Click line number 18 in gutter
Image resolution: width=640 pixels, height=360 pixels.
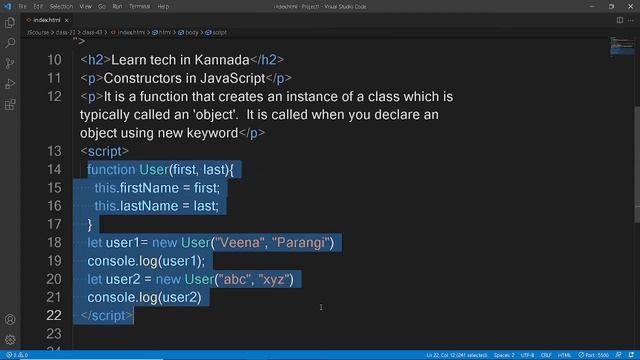point(54,242)
